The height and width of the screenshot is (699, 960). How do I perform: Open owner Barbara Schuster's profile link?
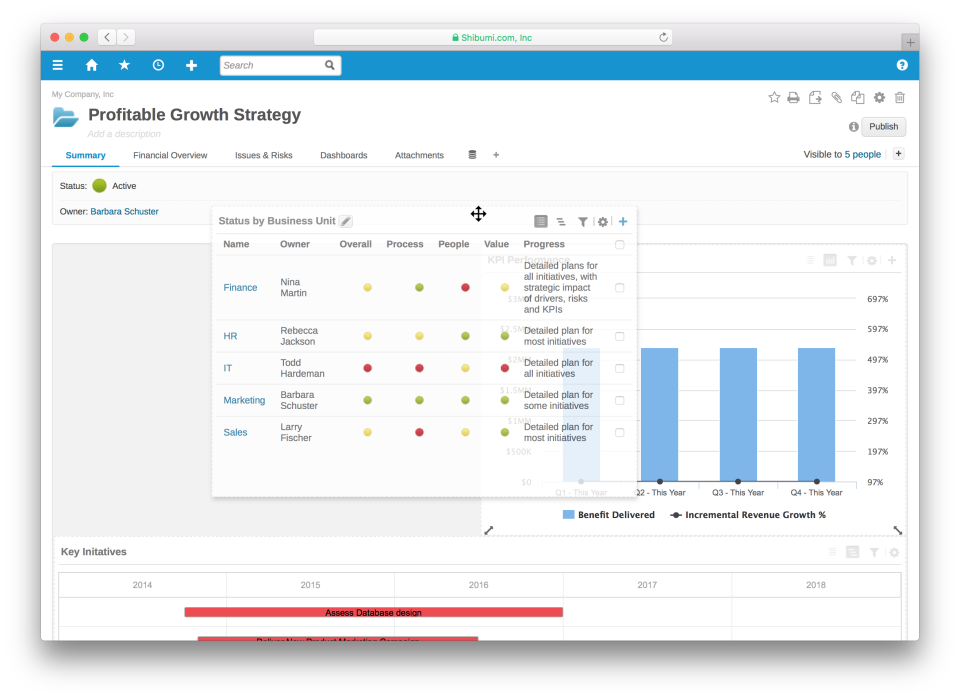(124, 211)
